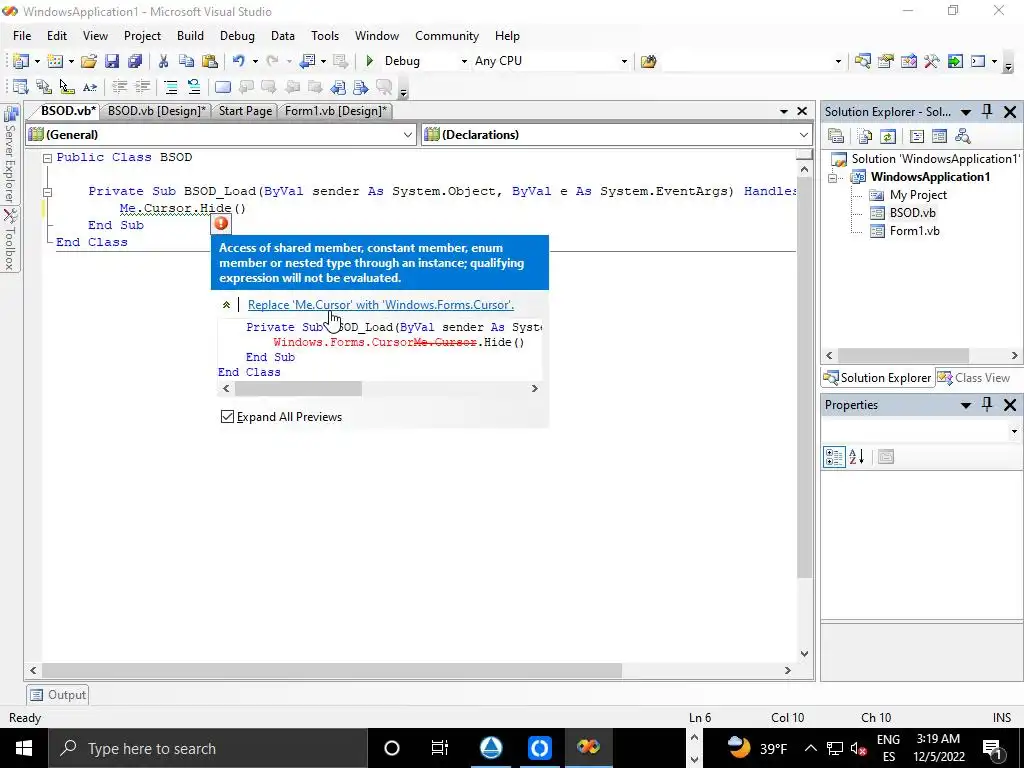Open the File menu
Image resolution: width=1024 pixels, height=768 pixels.
coord(22,36)
